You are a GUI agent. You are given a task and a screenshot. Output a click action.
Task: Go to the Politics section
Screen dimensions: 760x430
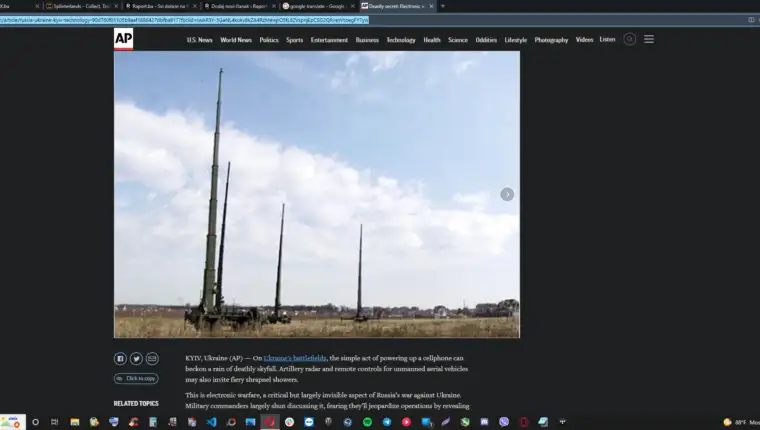[x=269, y=40]
